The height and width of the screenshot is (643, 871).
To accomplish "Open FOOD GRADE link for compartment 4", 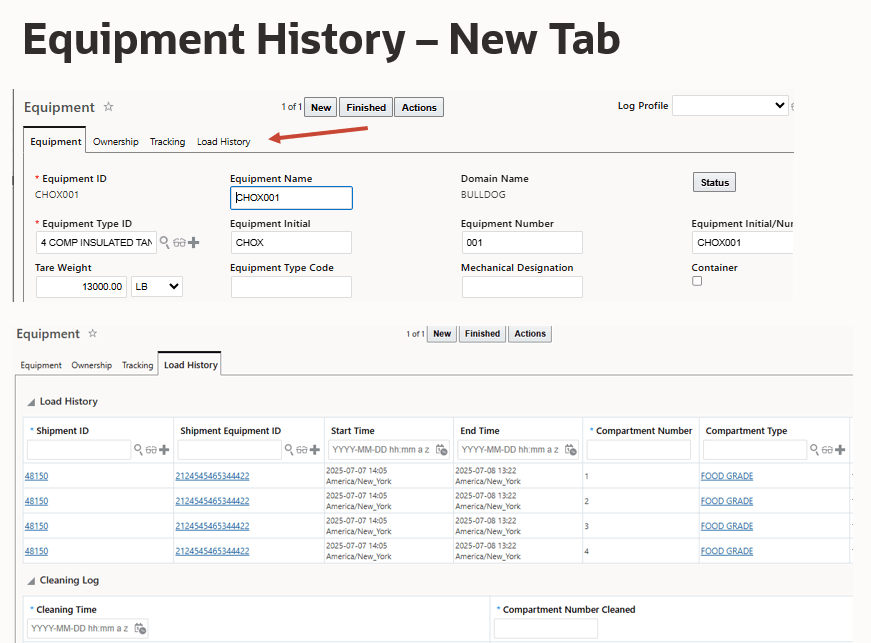I will point(727,551).
